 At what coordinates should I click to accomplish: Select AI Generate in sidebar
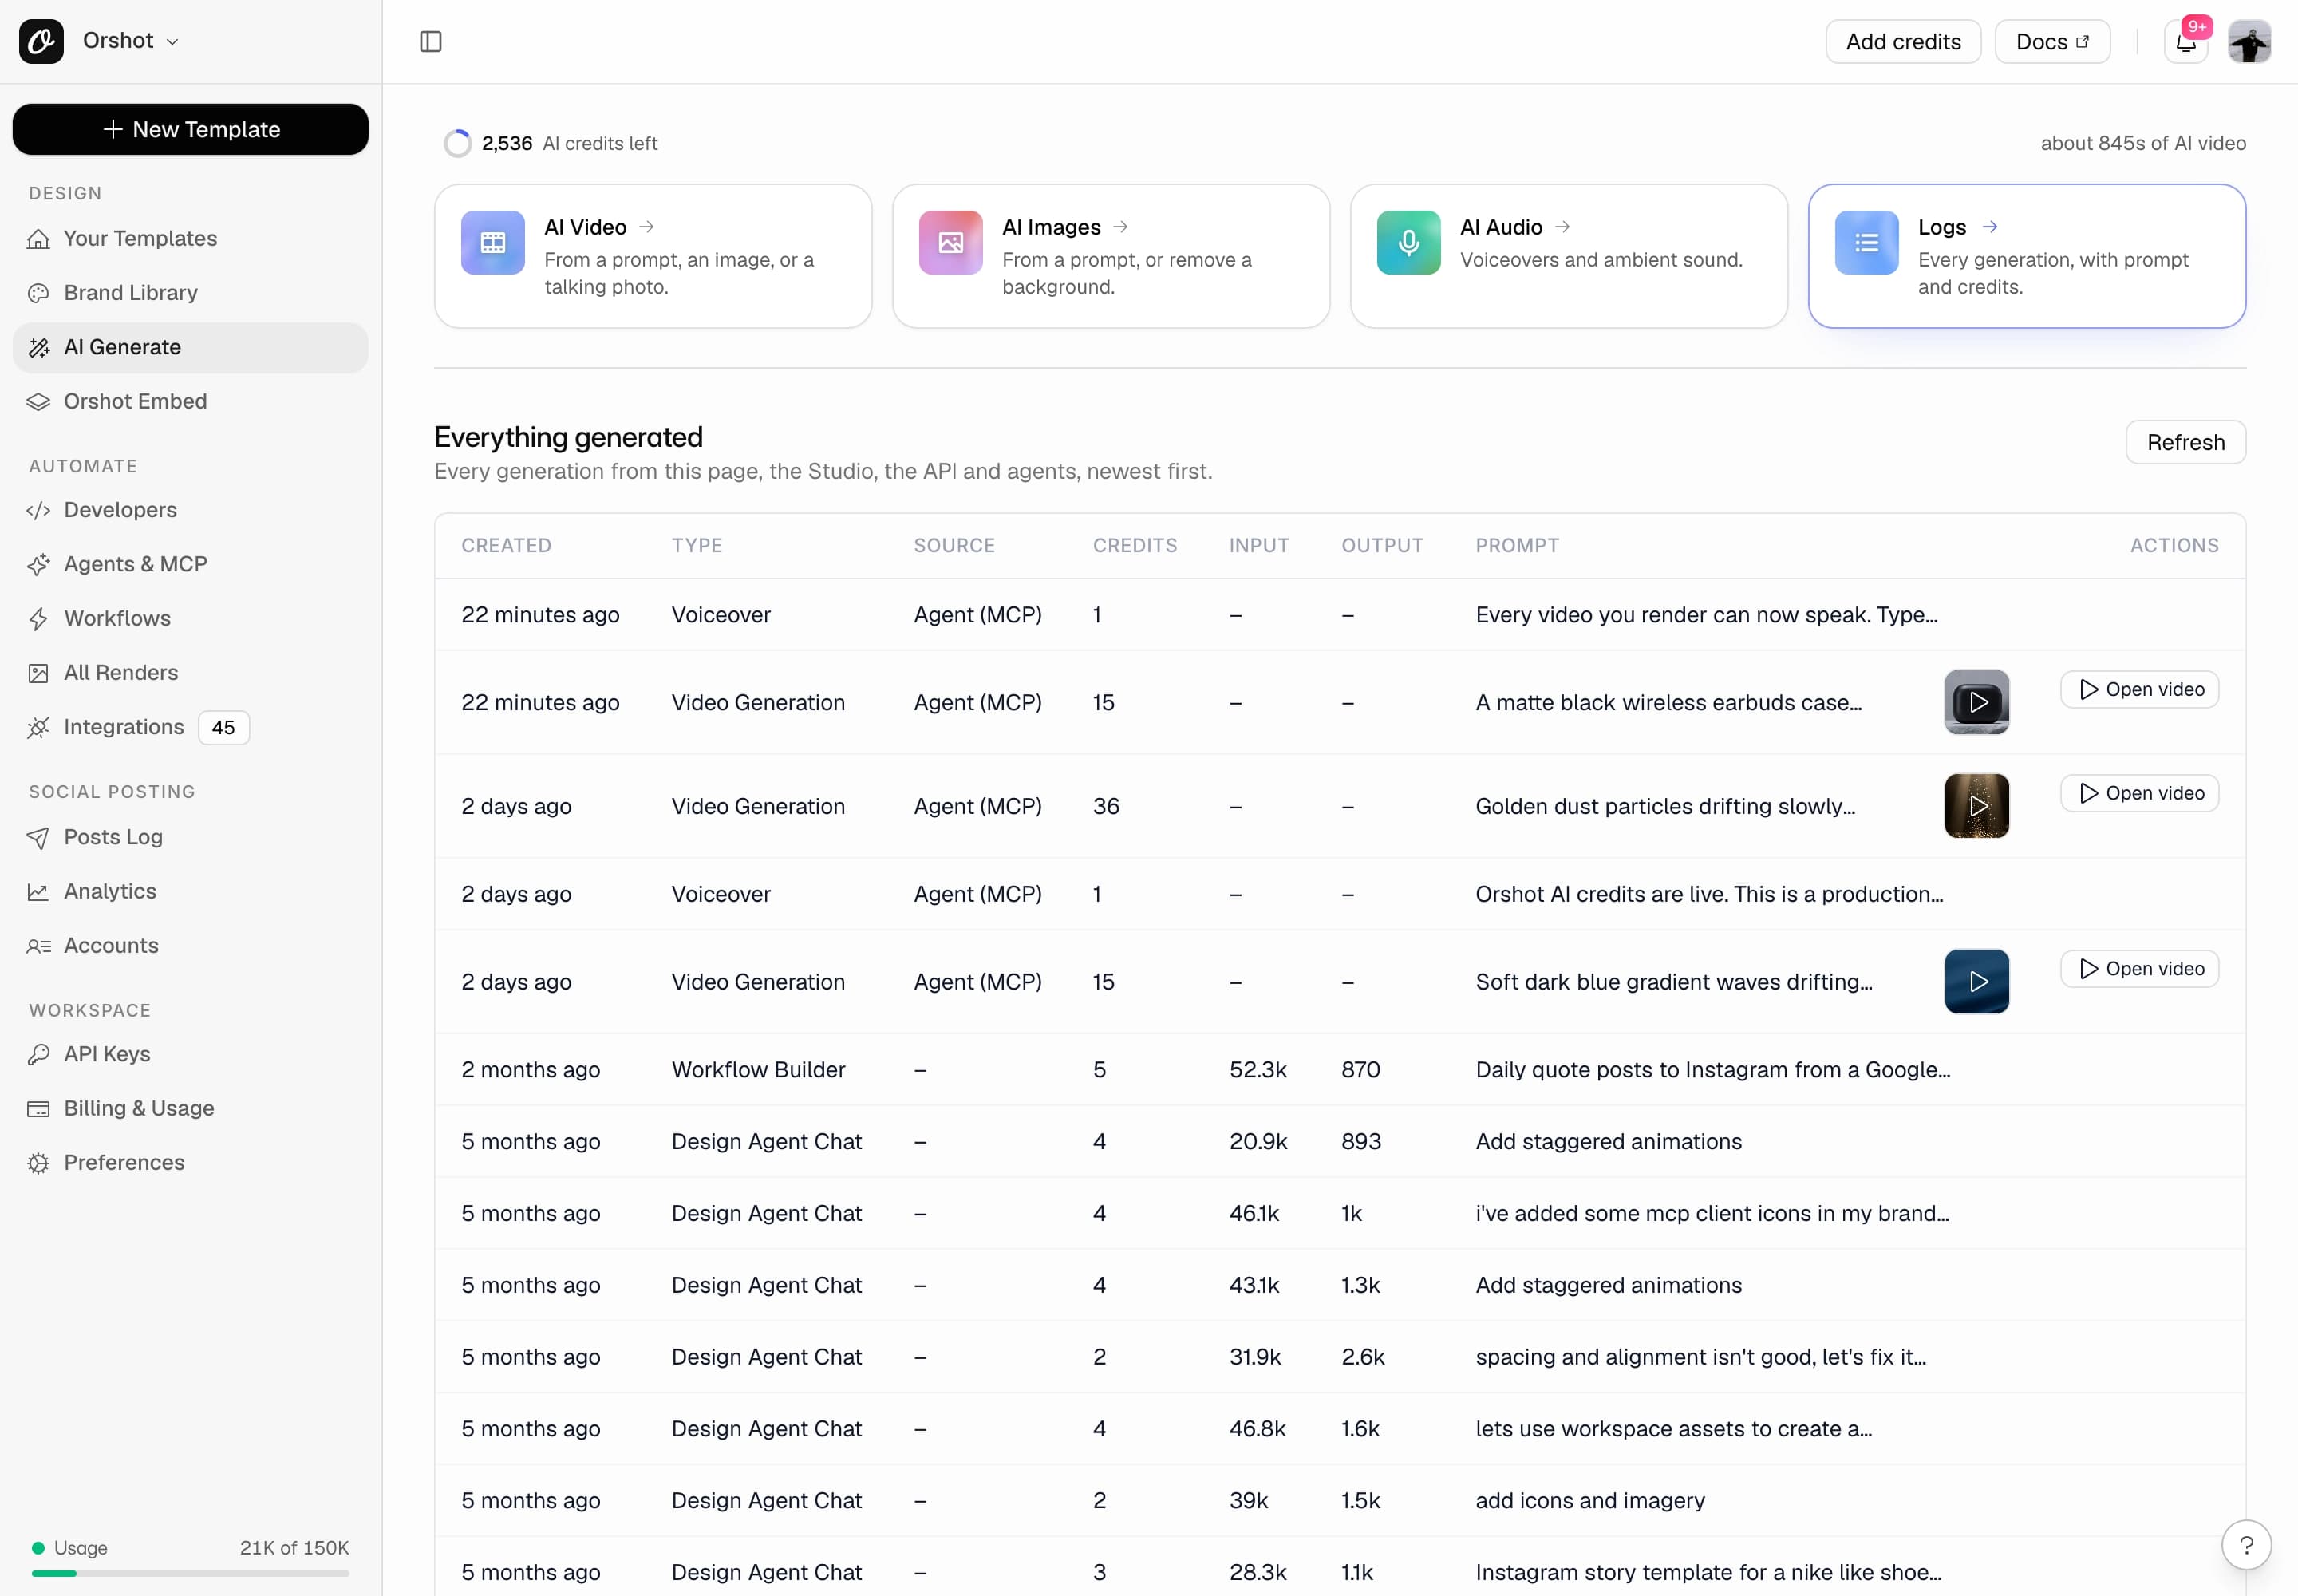tap(190, 347)
